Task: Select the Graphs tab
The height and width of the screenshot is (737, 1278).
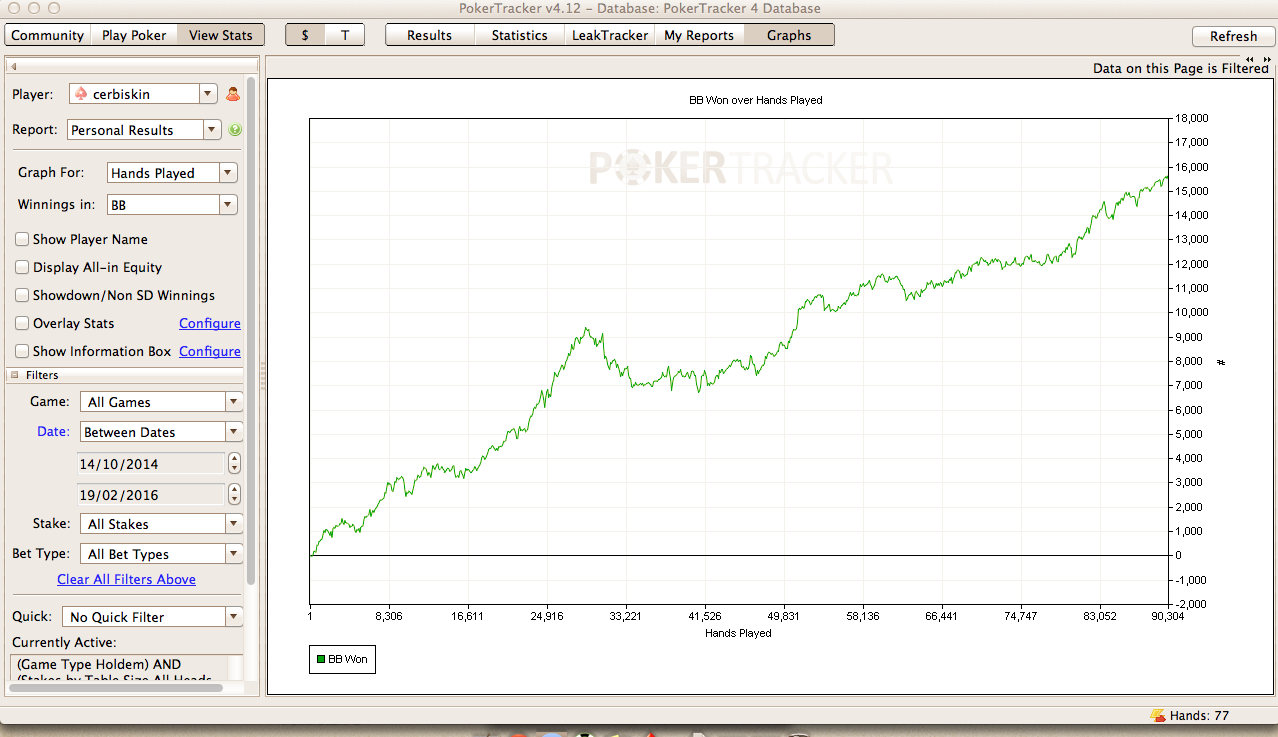Action: [x=789, y=35]
